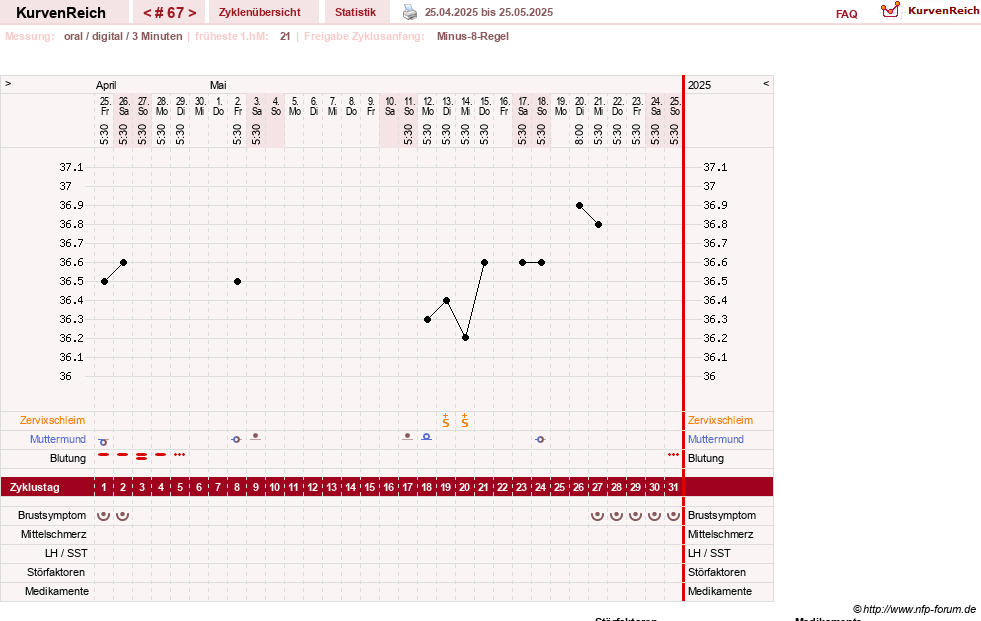The height and width of the screenshot is (621, 981).
Task: Click the Muttermund symbol on cycle day 24
Action: (x=540, y=440)
